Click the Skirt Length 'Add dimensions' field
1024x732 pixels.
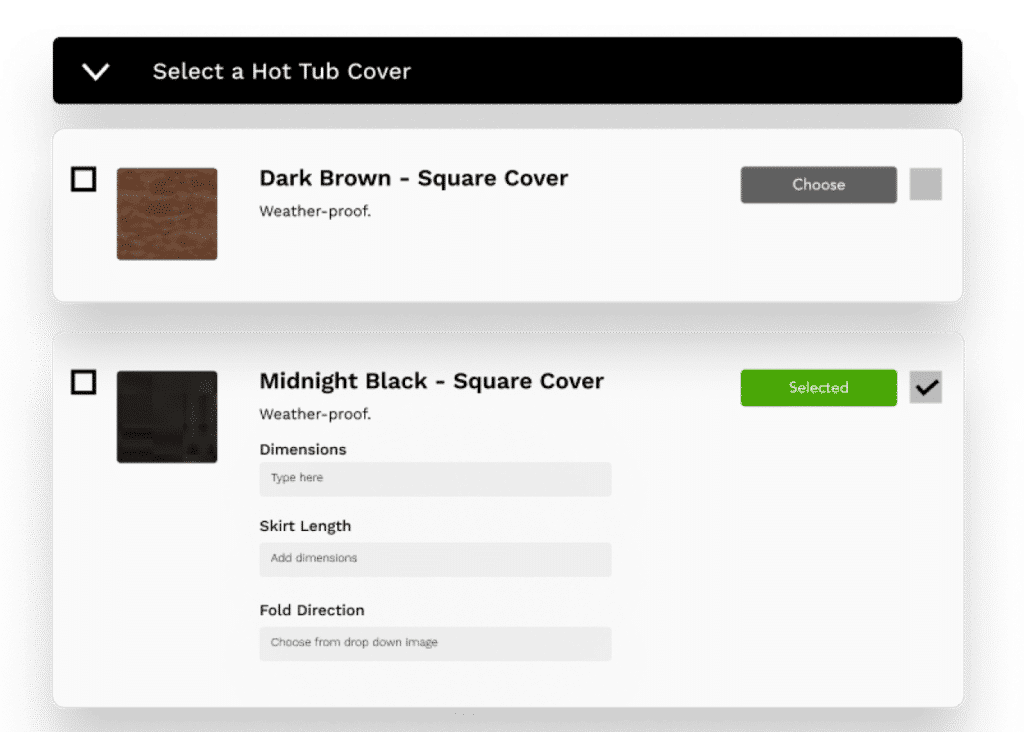pyautogui.click(x=435, y=559)
